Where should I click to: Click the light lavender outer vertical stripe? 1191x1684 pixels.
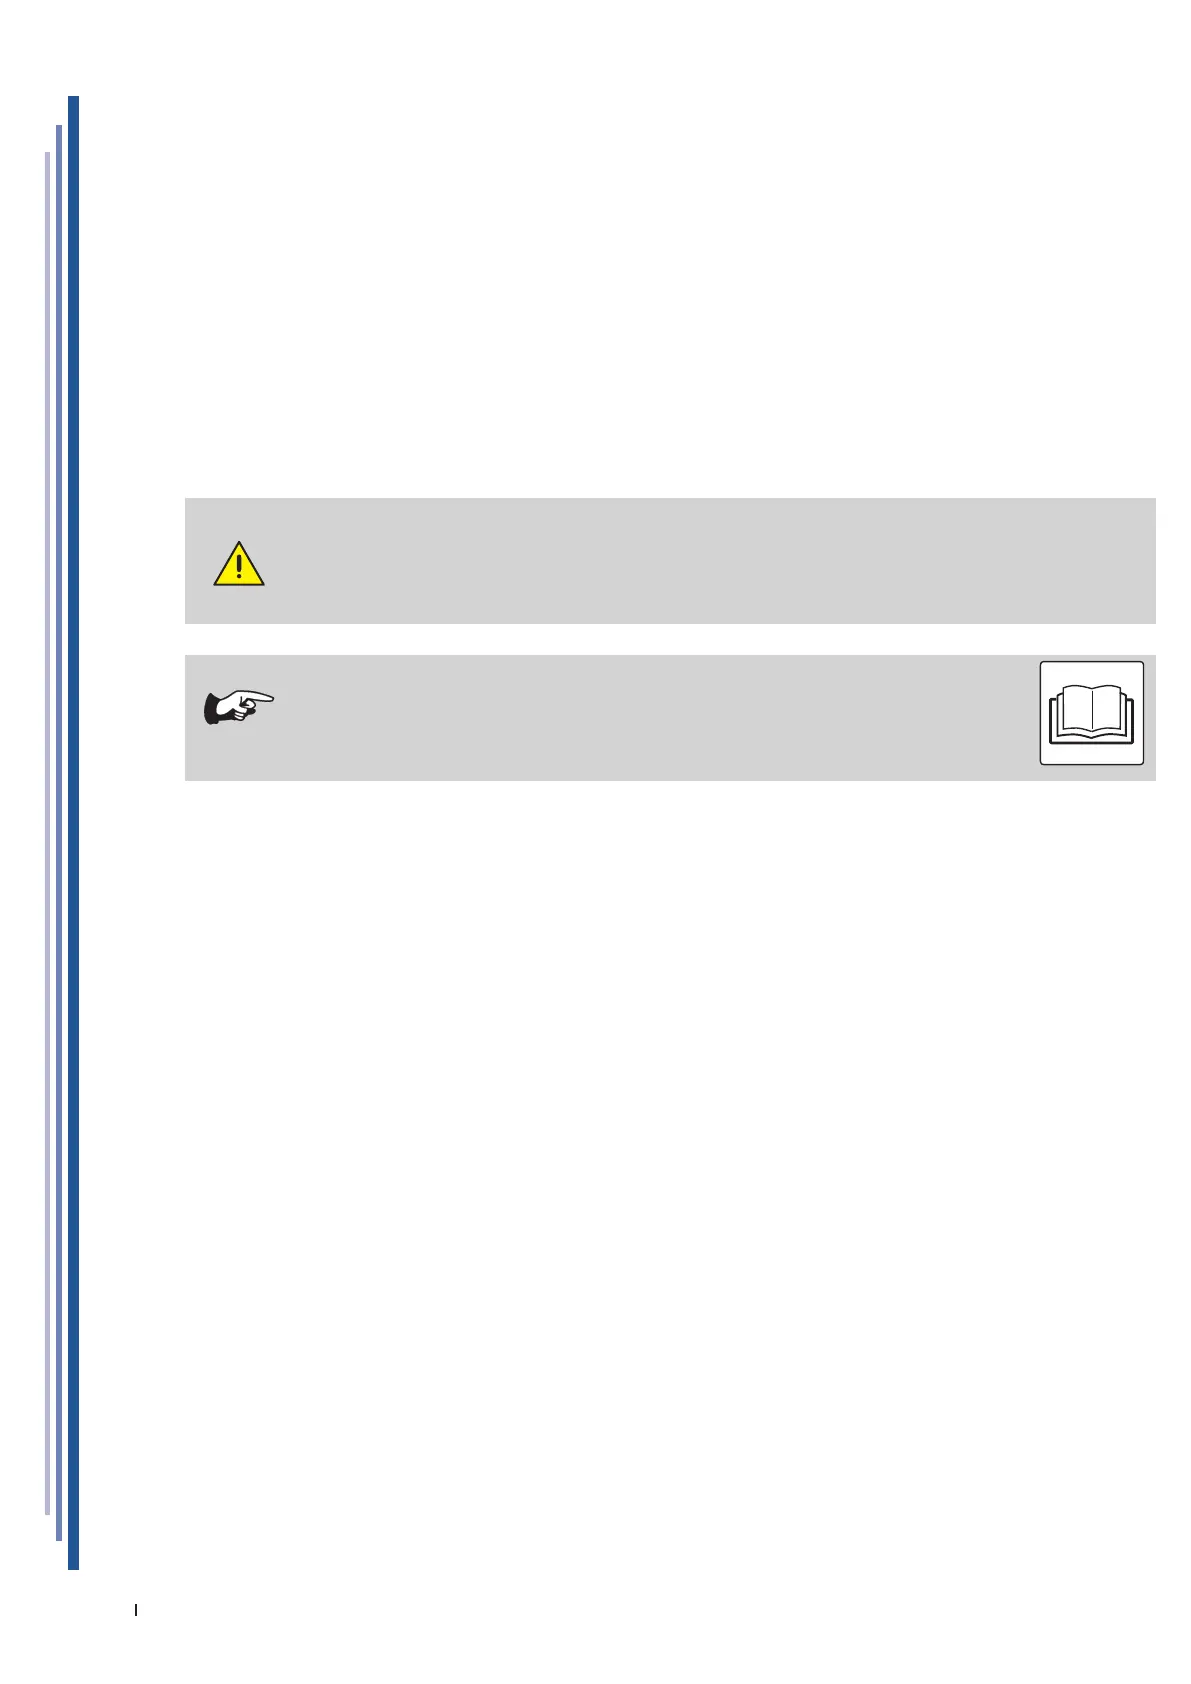(47, 833)
